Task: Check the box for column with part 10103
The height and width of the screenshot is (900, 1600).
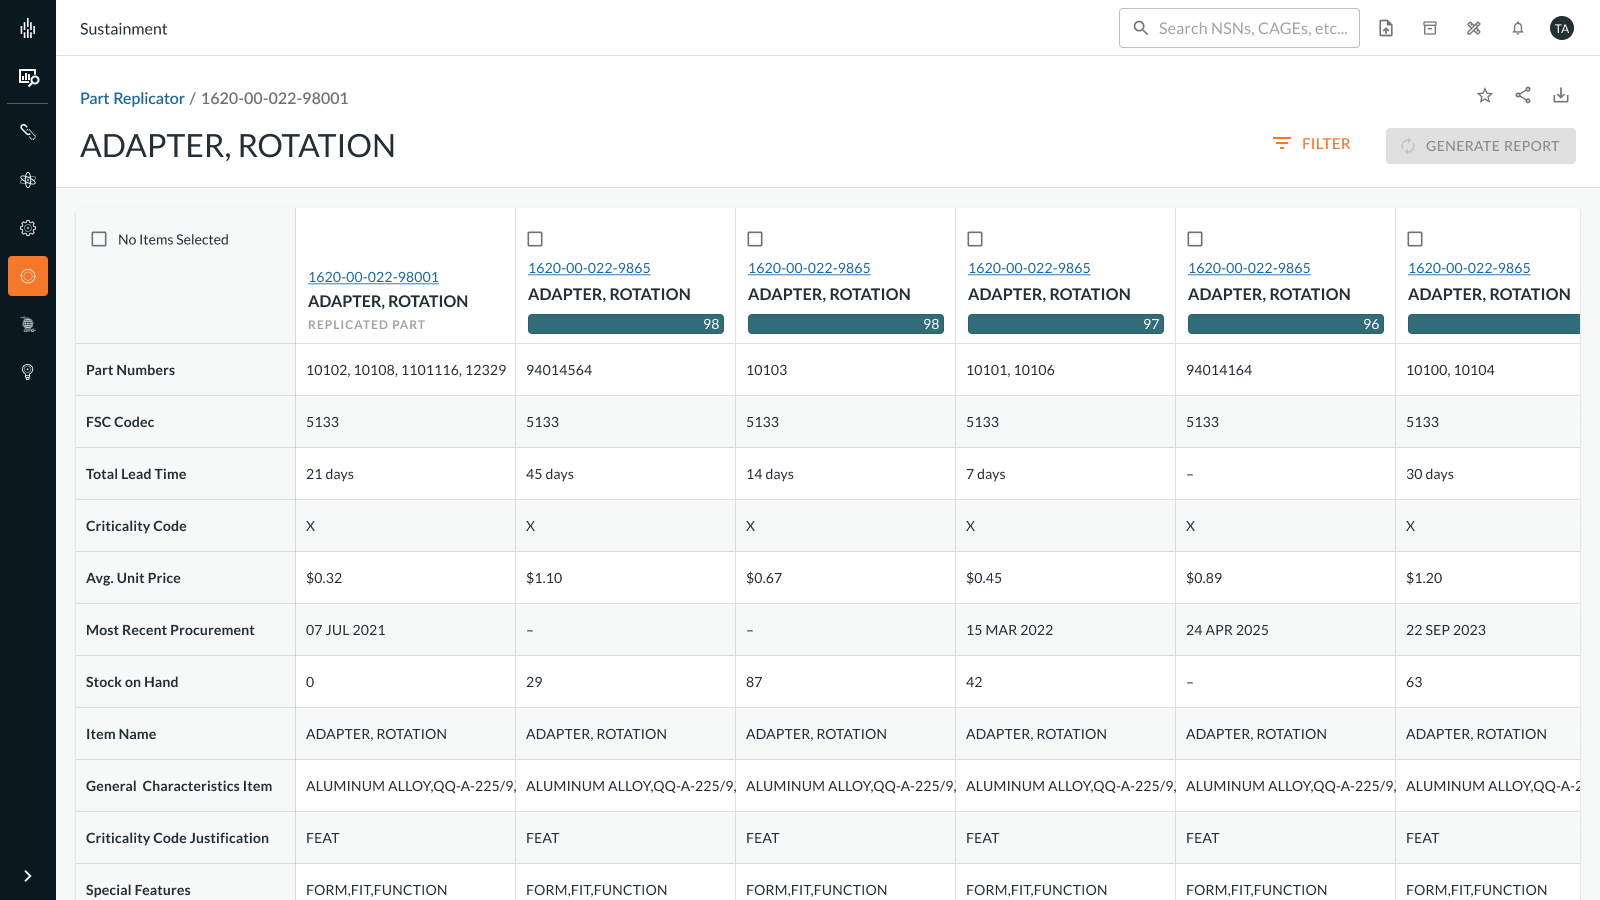Action: point(755,239)
